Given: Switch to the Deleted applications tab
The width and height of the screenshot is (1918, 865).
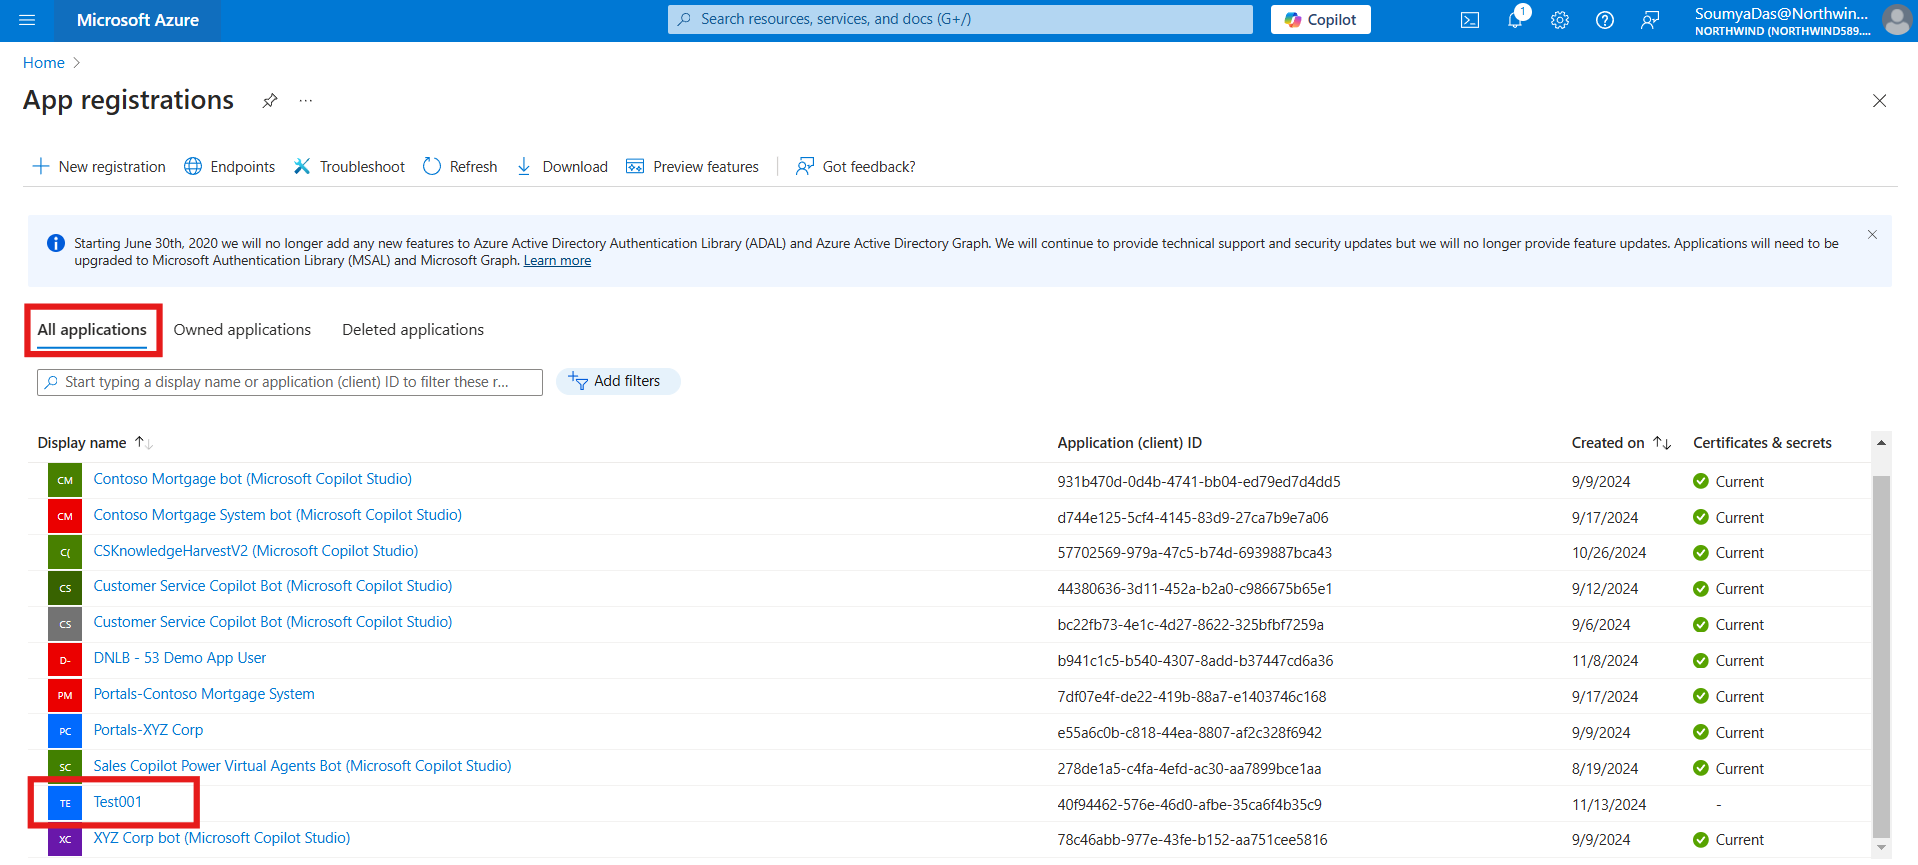Looking at the screenshot, I should point(412,330).
